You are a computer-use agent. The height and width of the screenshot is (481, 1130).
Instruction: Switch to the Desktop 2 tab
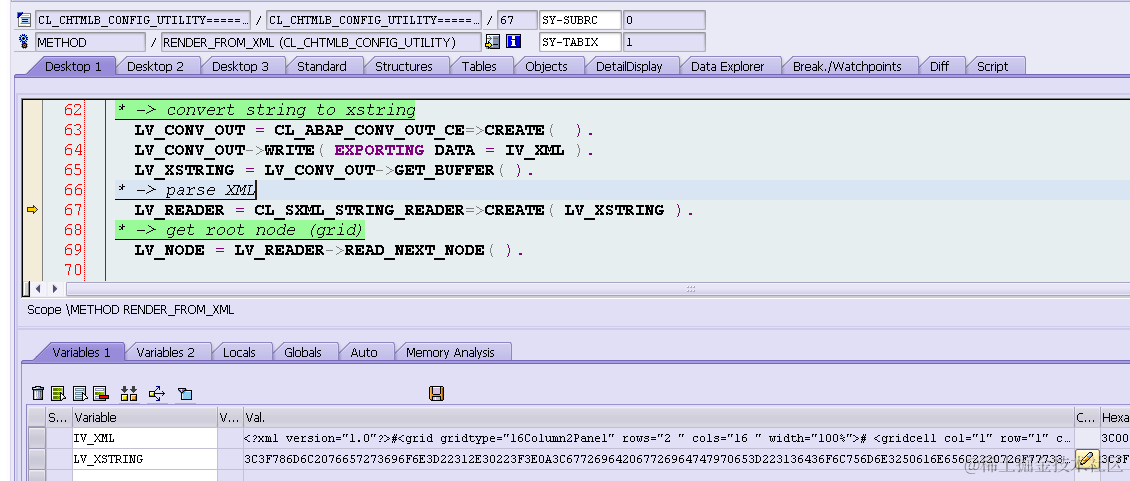click(155, 66)
